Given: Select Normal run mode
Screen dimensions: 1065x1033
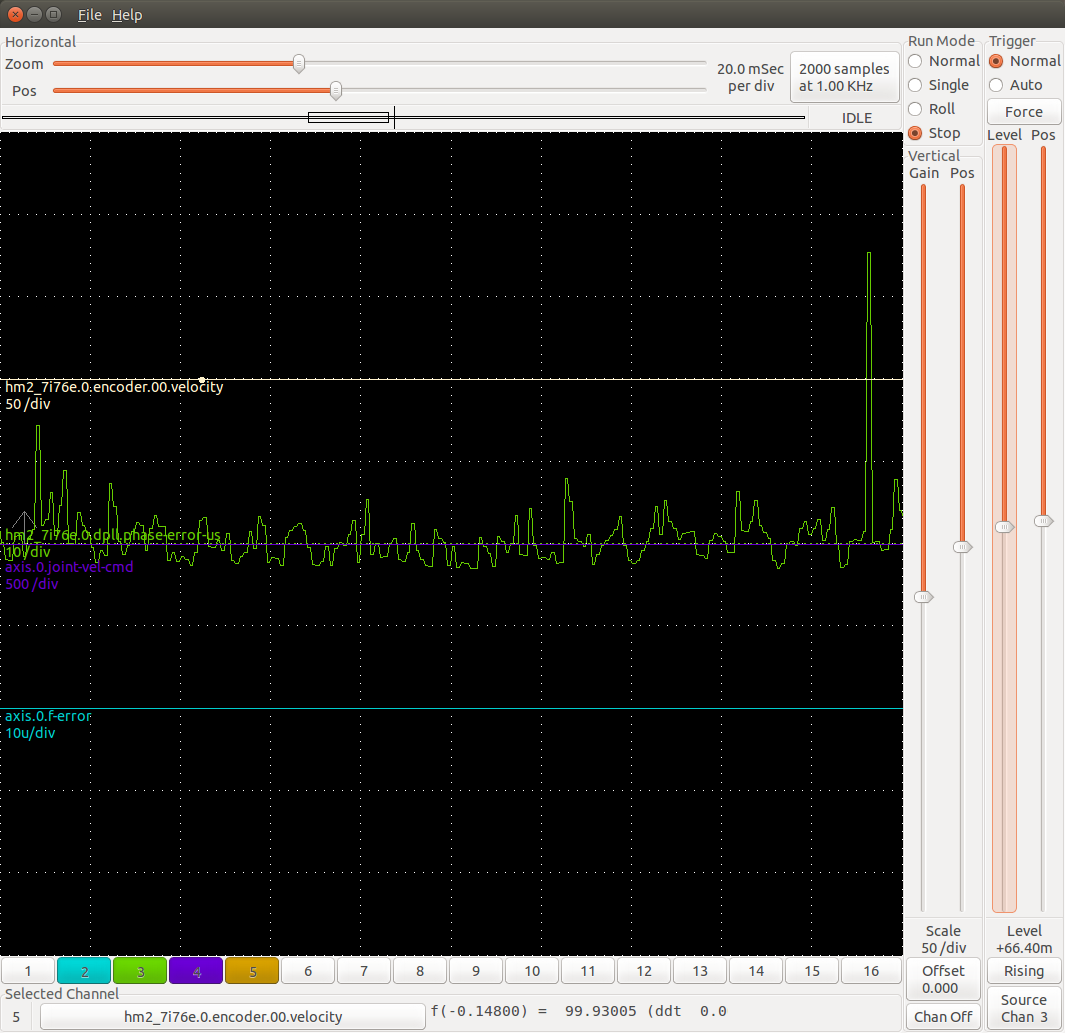Looking at the screenshot, I should (x=944, y=61).
